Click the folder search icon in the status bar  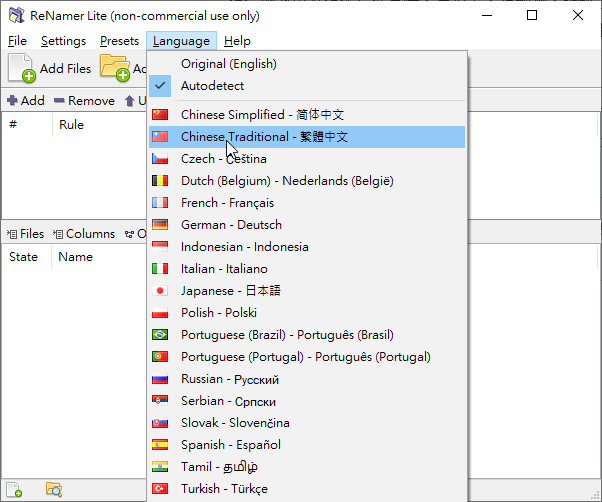(x=54, y=489)
